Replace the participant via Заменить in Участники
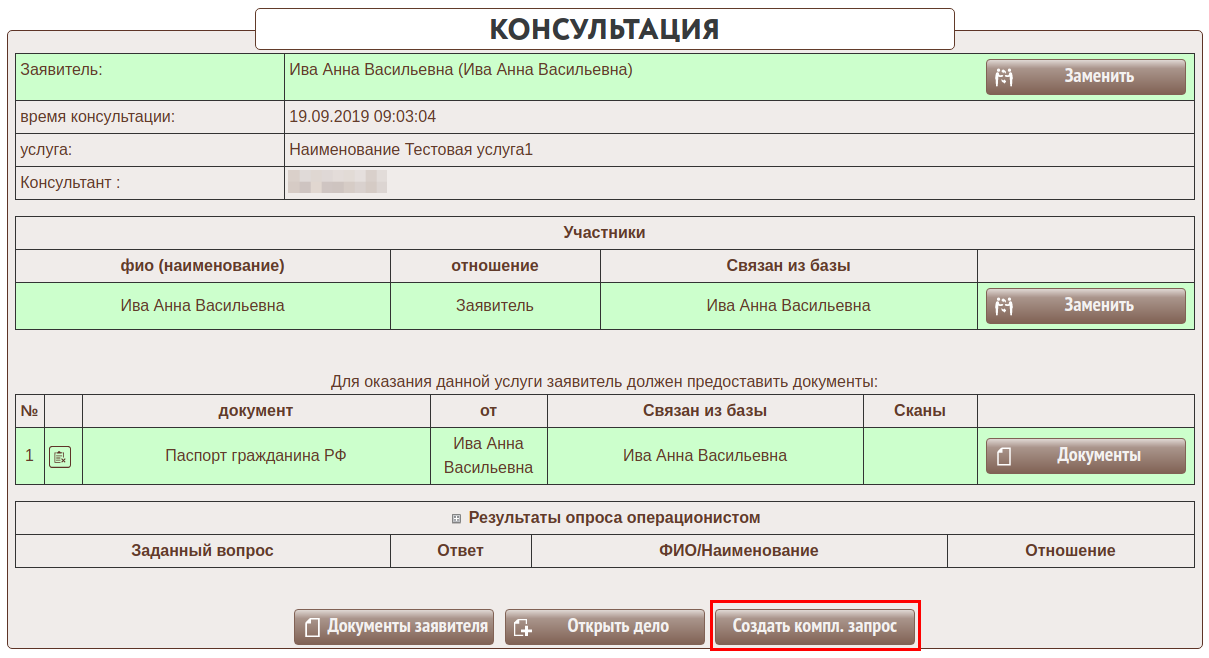The width and height of the screenshot is (1209, 658). point(1085,306)
